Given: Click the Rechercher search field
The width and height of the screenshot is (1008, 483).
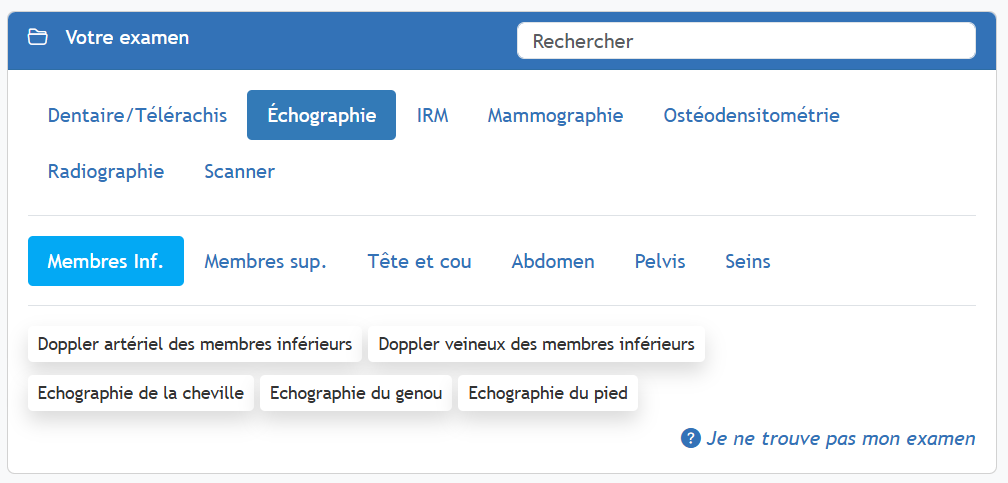Looking at the screenshot, I should point(745,41).
